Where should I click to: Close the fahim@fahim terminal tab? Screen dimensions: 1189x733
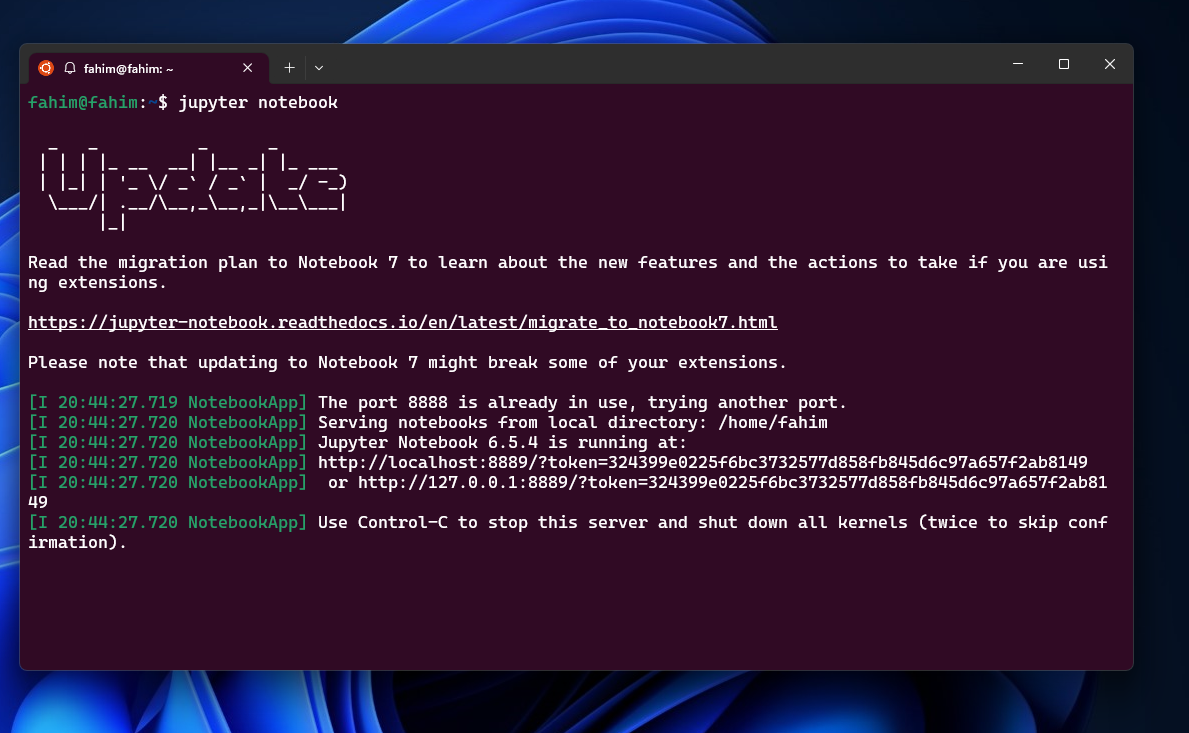point(247,67)
